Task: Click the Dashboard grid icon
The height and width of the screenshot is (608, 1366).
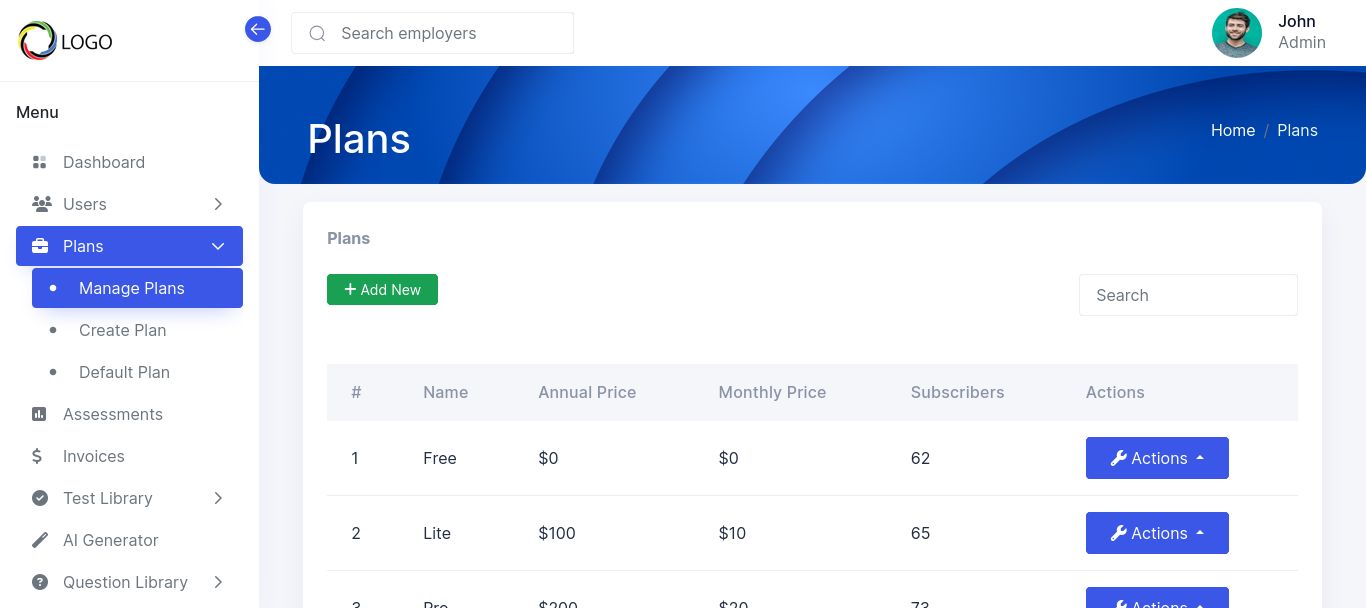Action: click(x=40, y=162)
